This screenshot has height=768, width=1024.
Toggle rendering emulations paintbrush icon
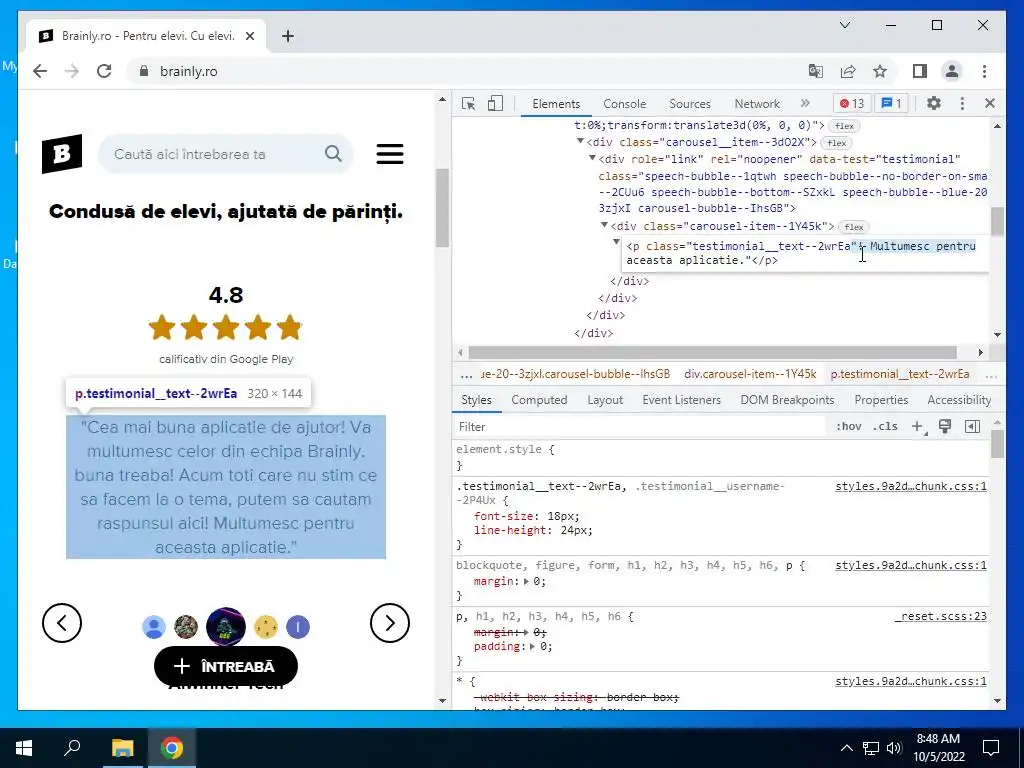944,426
